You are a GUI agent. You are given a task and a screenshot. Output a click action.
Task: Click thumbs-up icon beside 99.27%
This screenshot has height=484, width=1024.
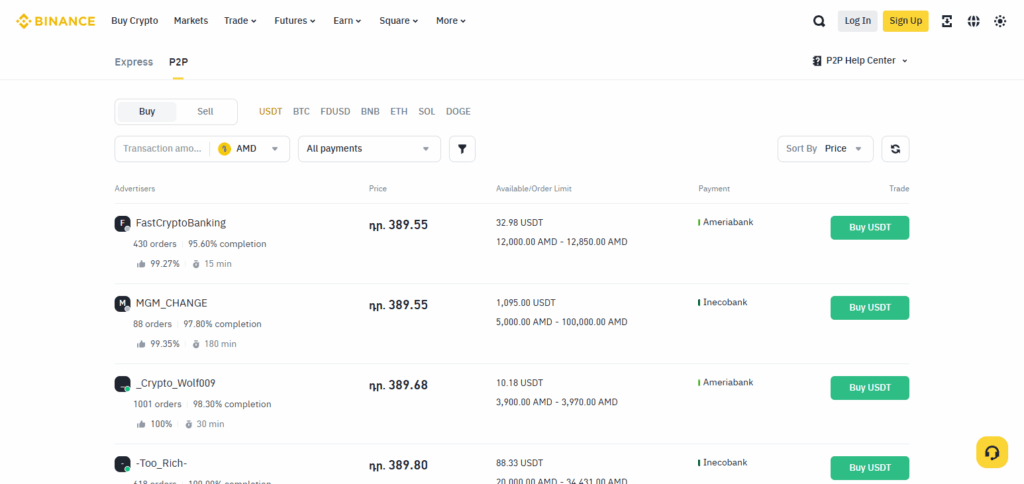[141, 264]
